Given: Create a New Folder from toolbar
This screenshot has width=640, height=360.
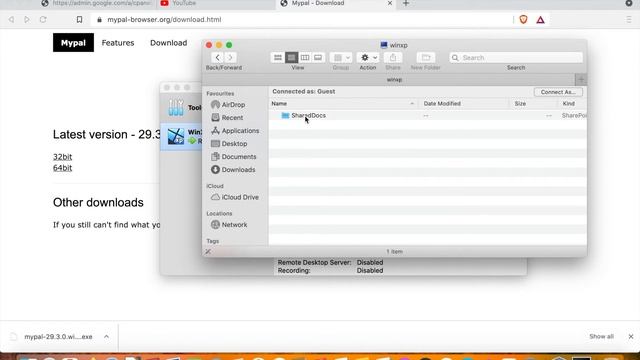Looking at the screenshot, I should pos(426,58).
